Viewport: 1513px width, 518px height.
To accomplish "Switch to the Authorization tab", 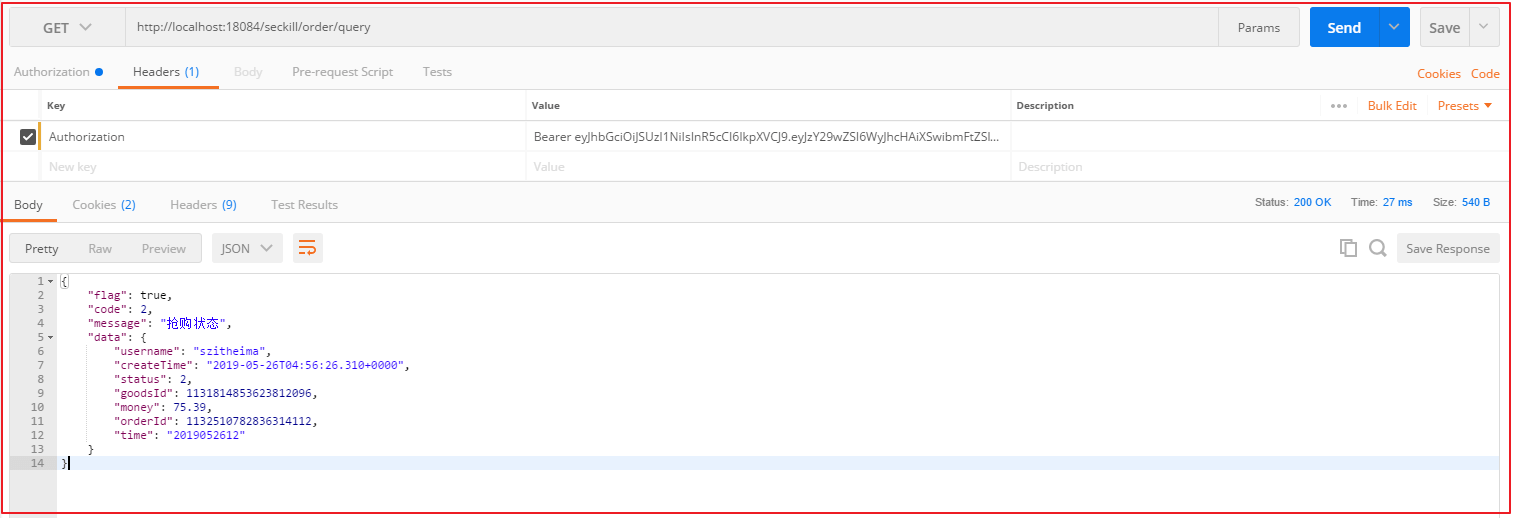I will [x=58, y=72].
